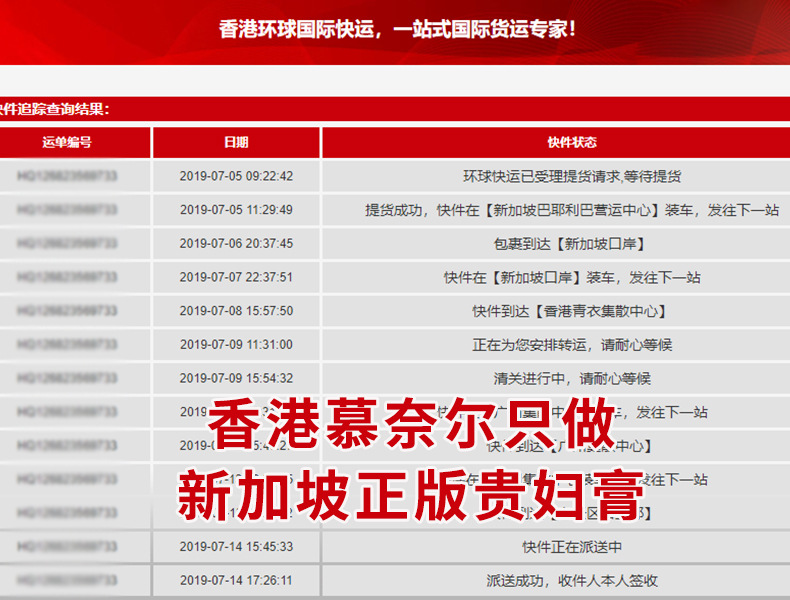Image resolution: width=790 pixels, height=600 pixels.
Task: Click the 日期 column header
Action: [x=236, y=142]
